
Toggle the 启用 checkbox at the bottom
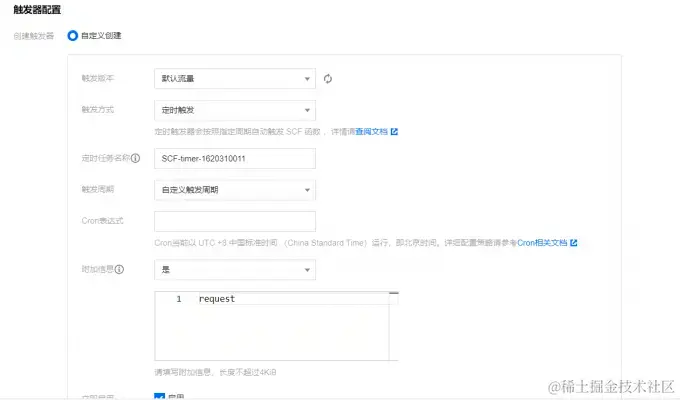point(160,397)
